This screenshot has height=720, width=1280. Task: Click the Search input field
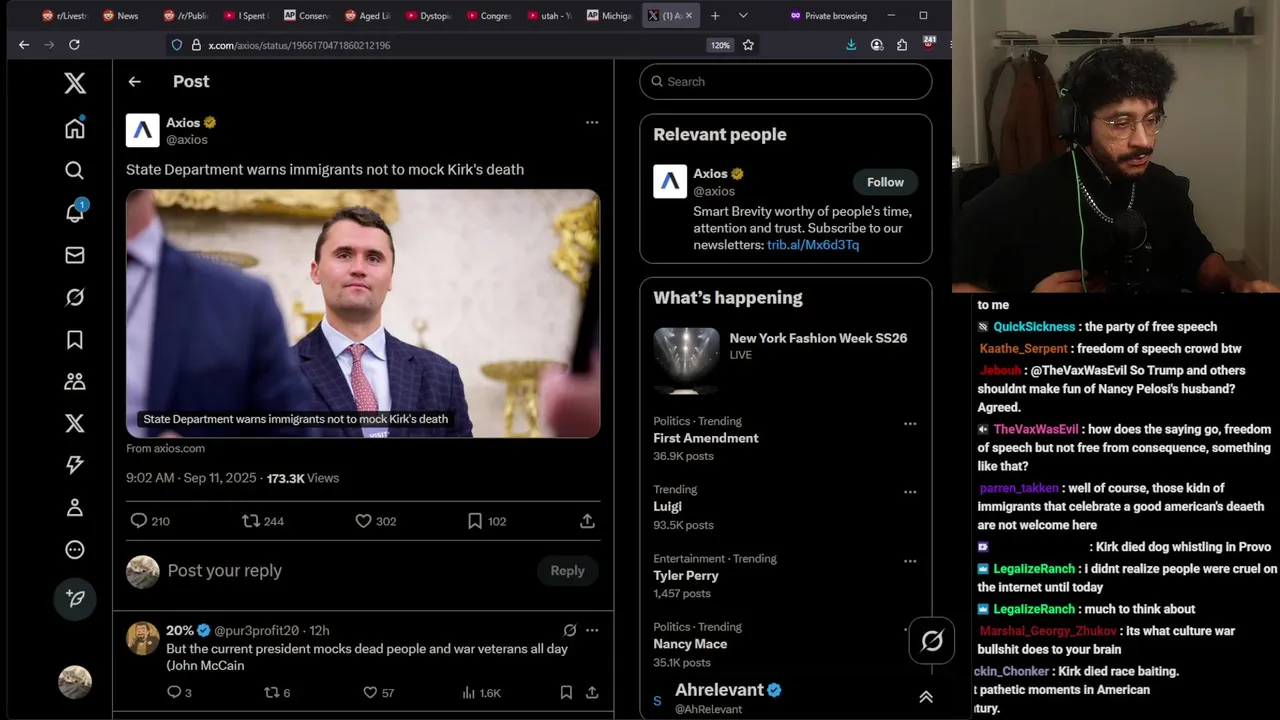coord(786,82)
